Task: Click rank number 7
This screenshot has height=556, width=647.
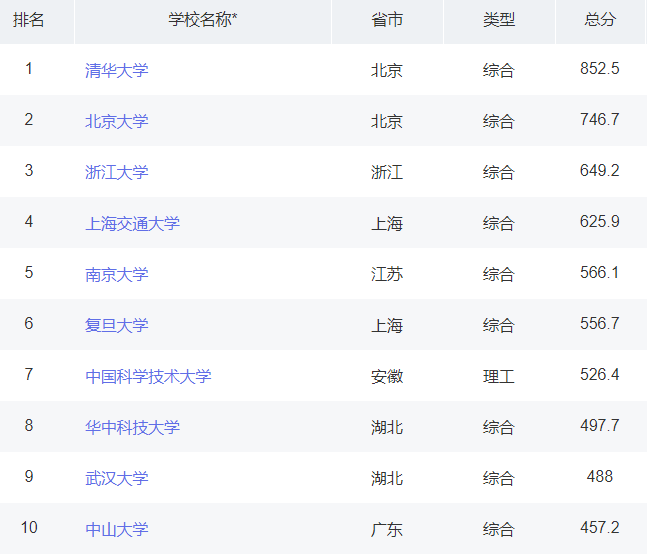Action: (x=29, y=375)
